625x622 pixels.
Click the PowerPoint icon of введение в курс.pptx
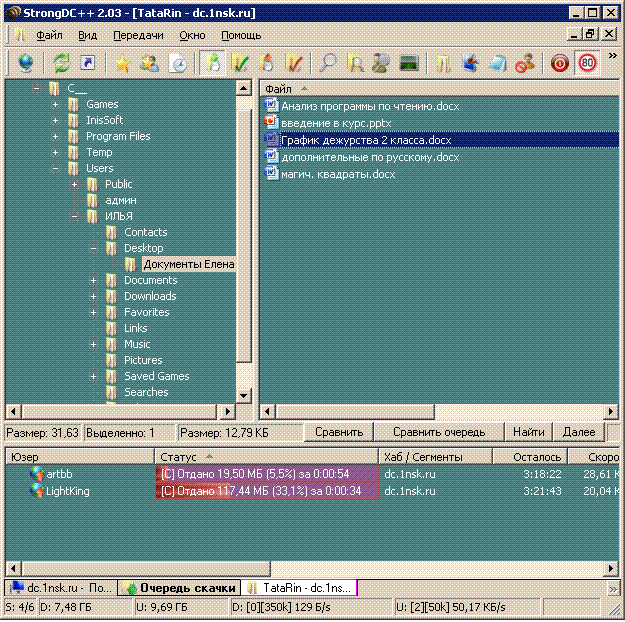[x=271, y=123]
